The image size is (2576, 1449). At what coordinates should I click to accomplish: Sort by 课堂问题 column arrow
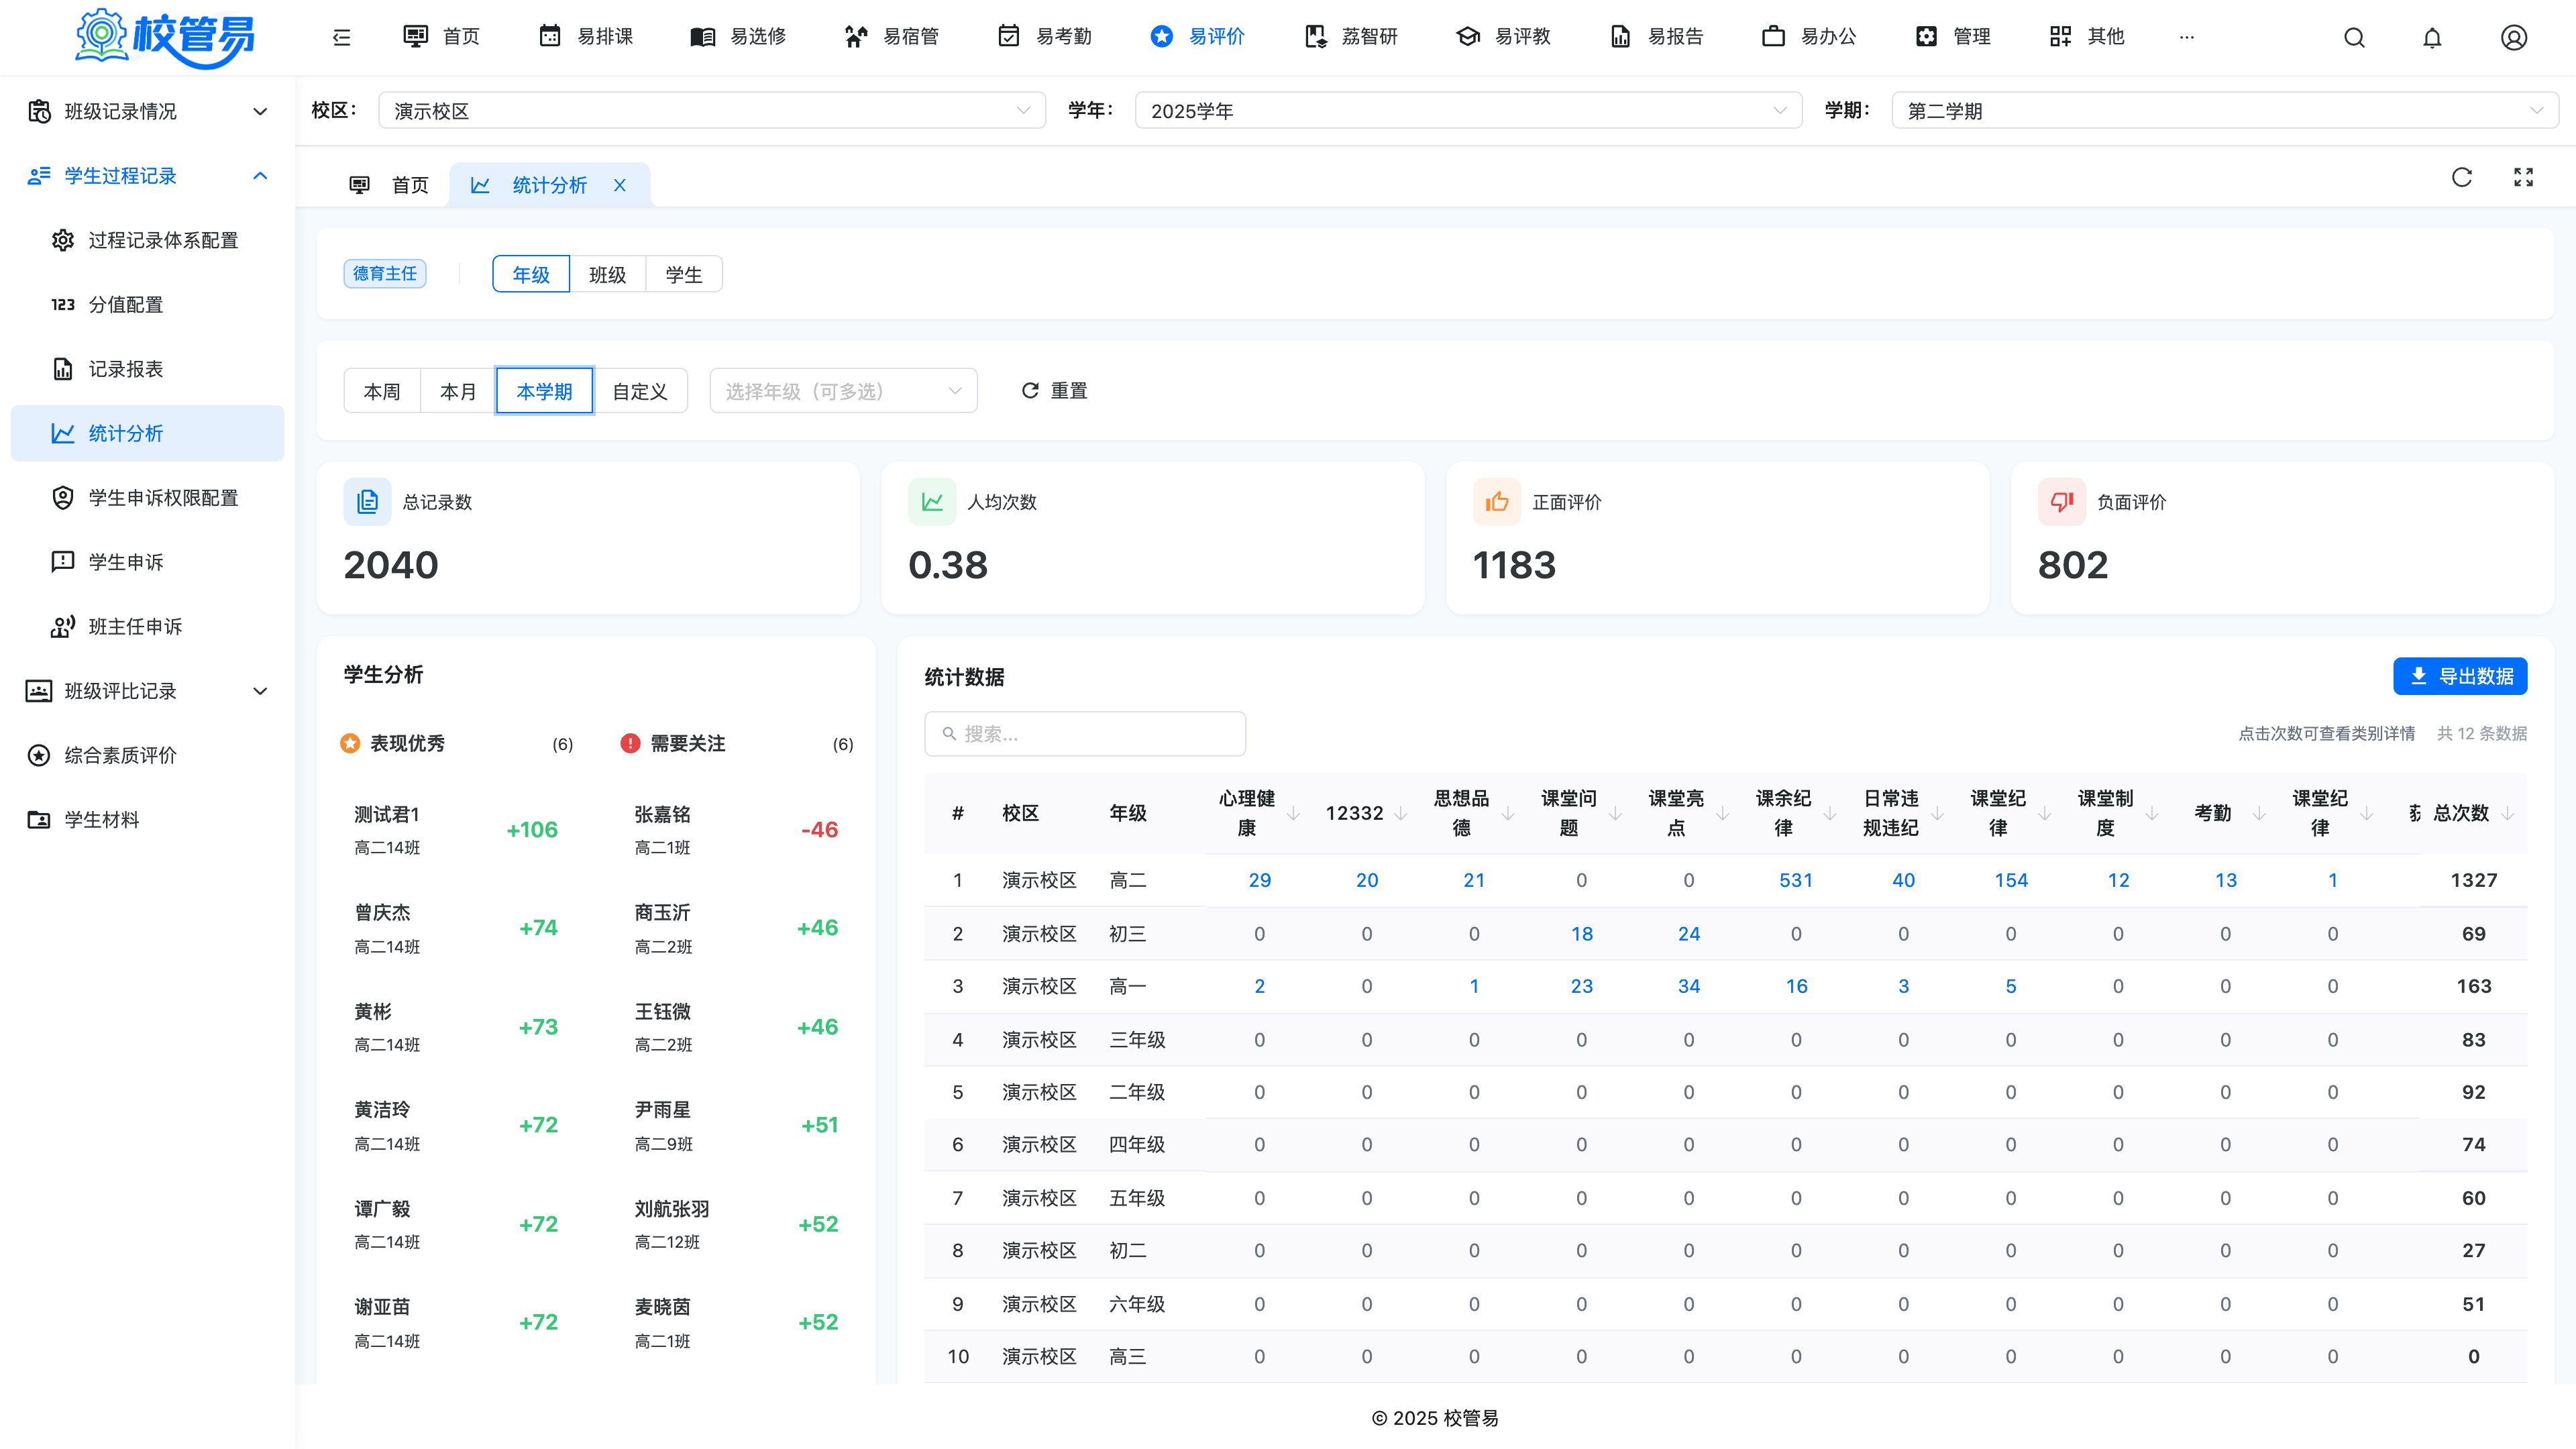[1615, 813]
